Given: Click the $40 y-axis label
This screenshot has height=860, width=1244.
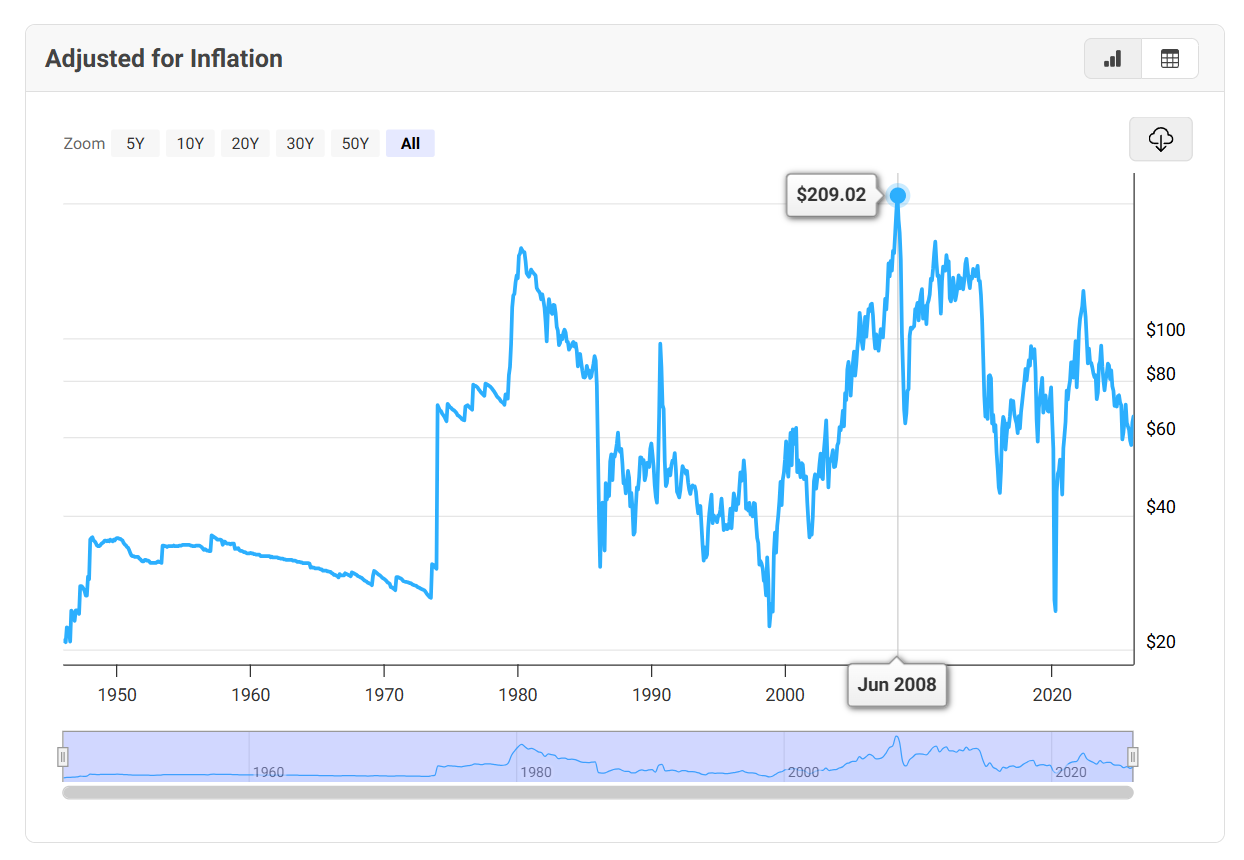Looking at the screenshot, I should click(1161, 508).
